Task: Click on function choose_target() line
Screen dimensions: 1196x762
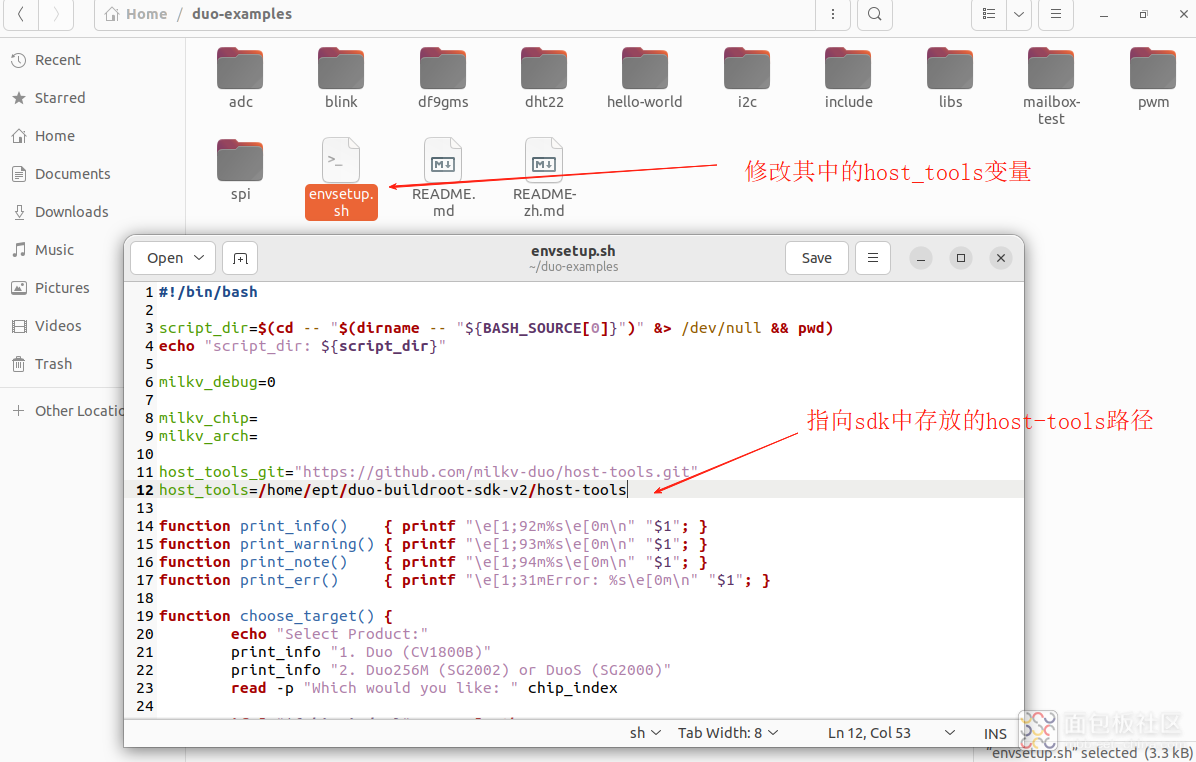Action: pyautogui.click(x=275, y=616)
